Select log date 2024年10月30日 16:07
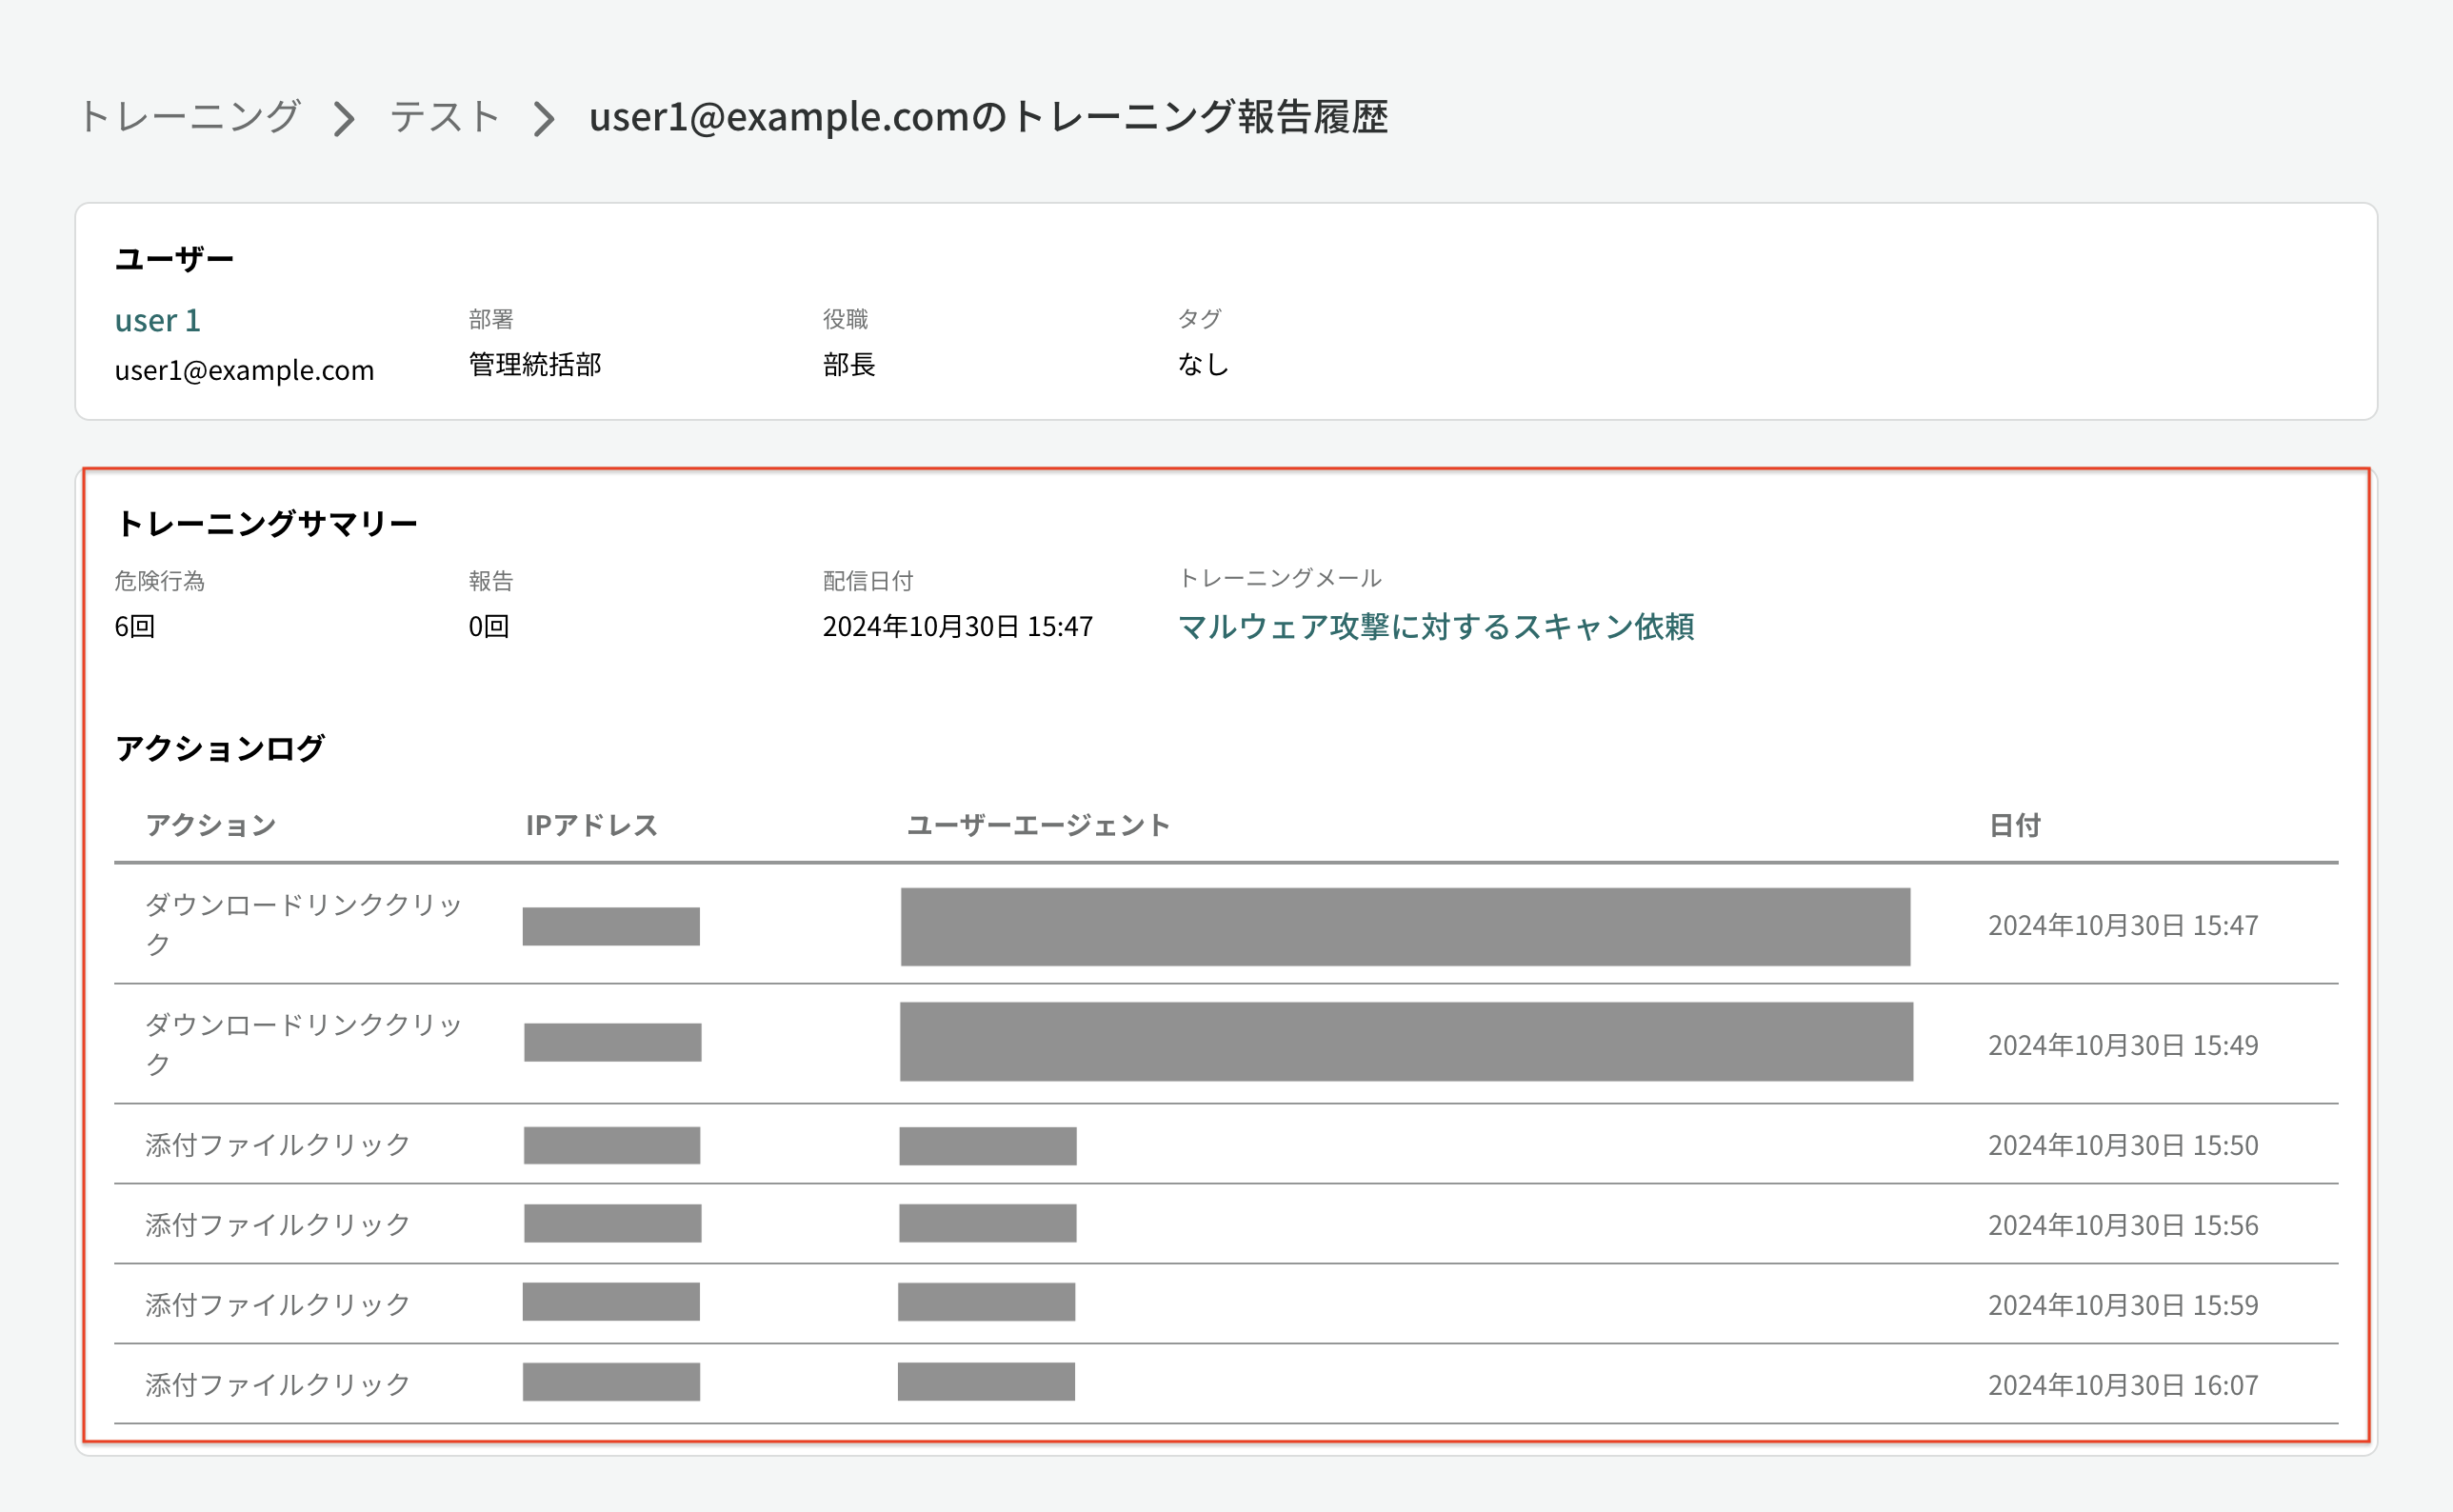 (x=2123, y=1385)
